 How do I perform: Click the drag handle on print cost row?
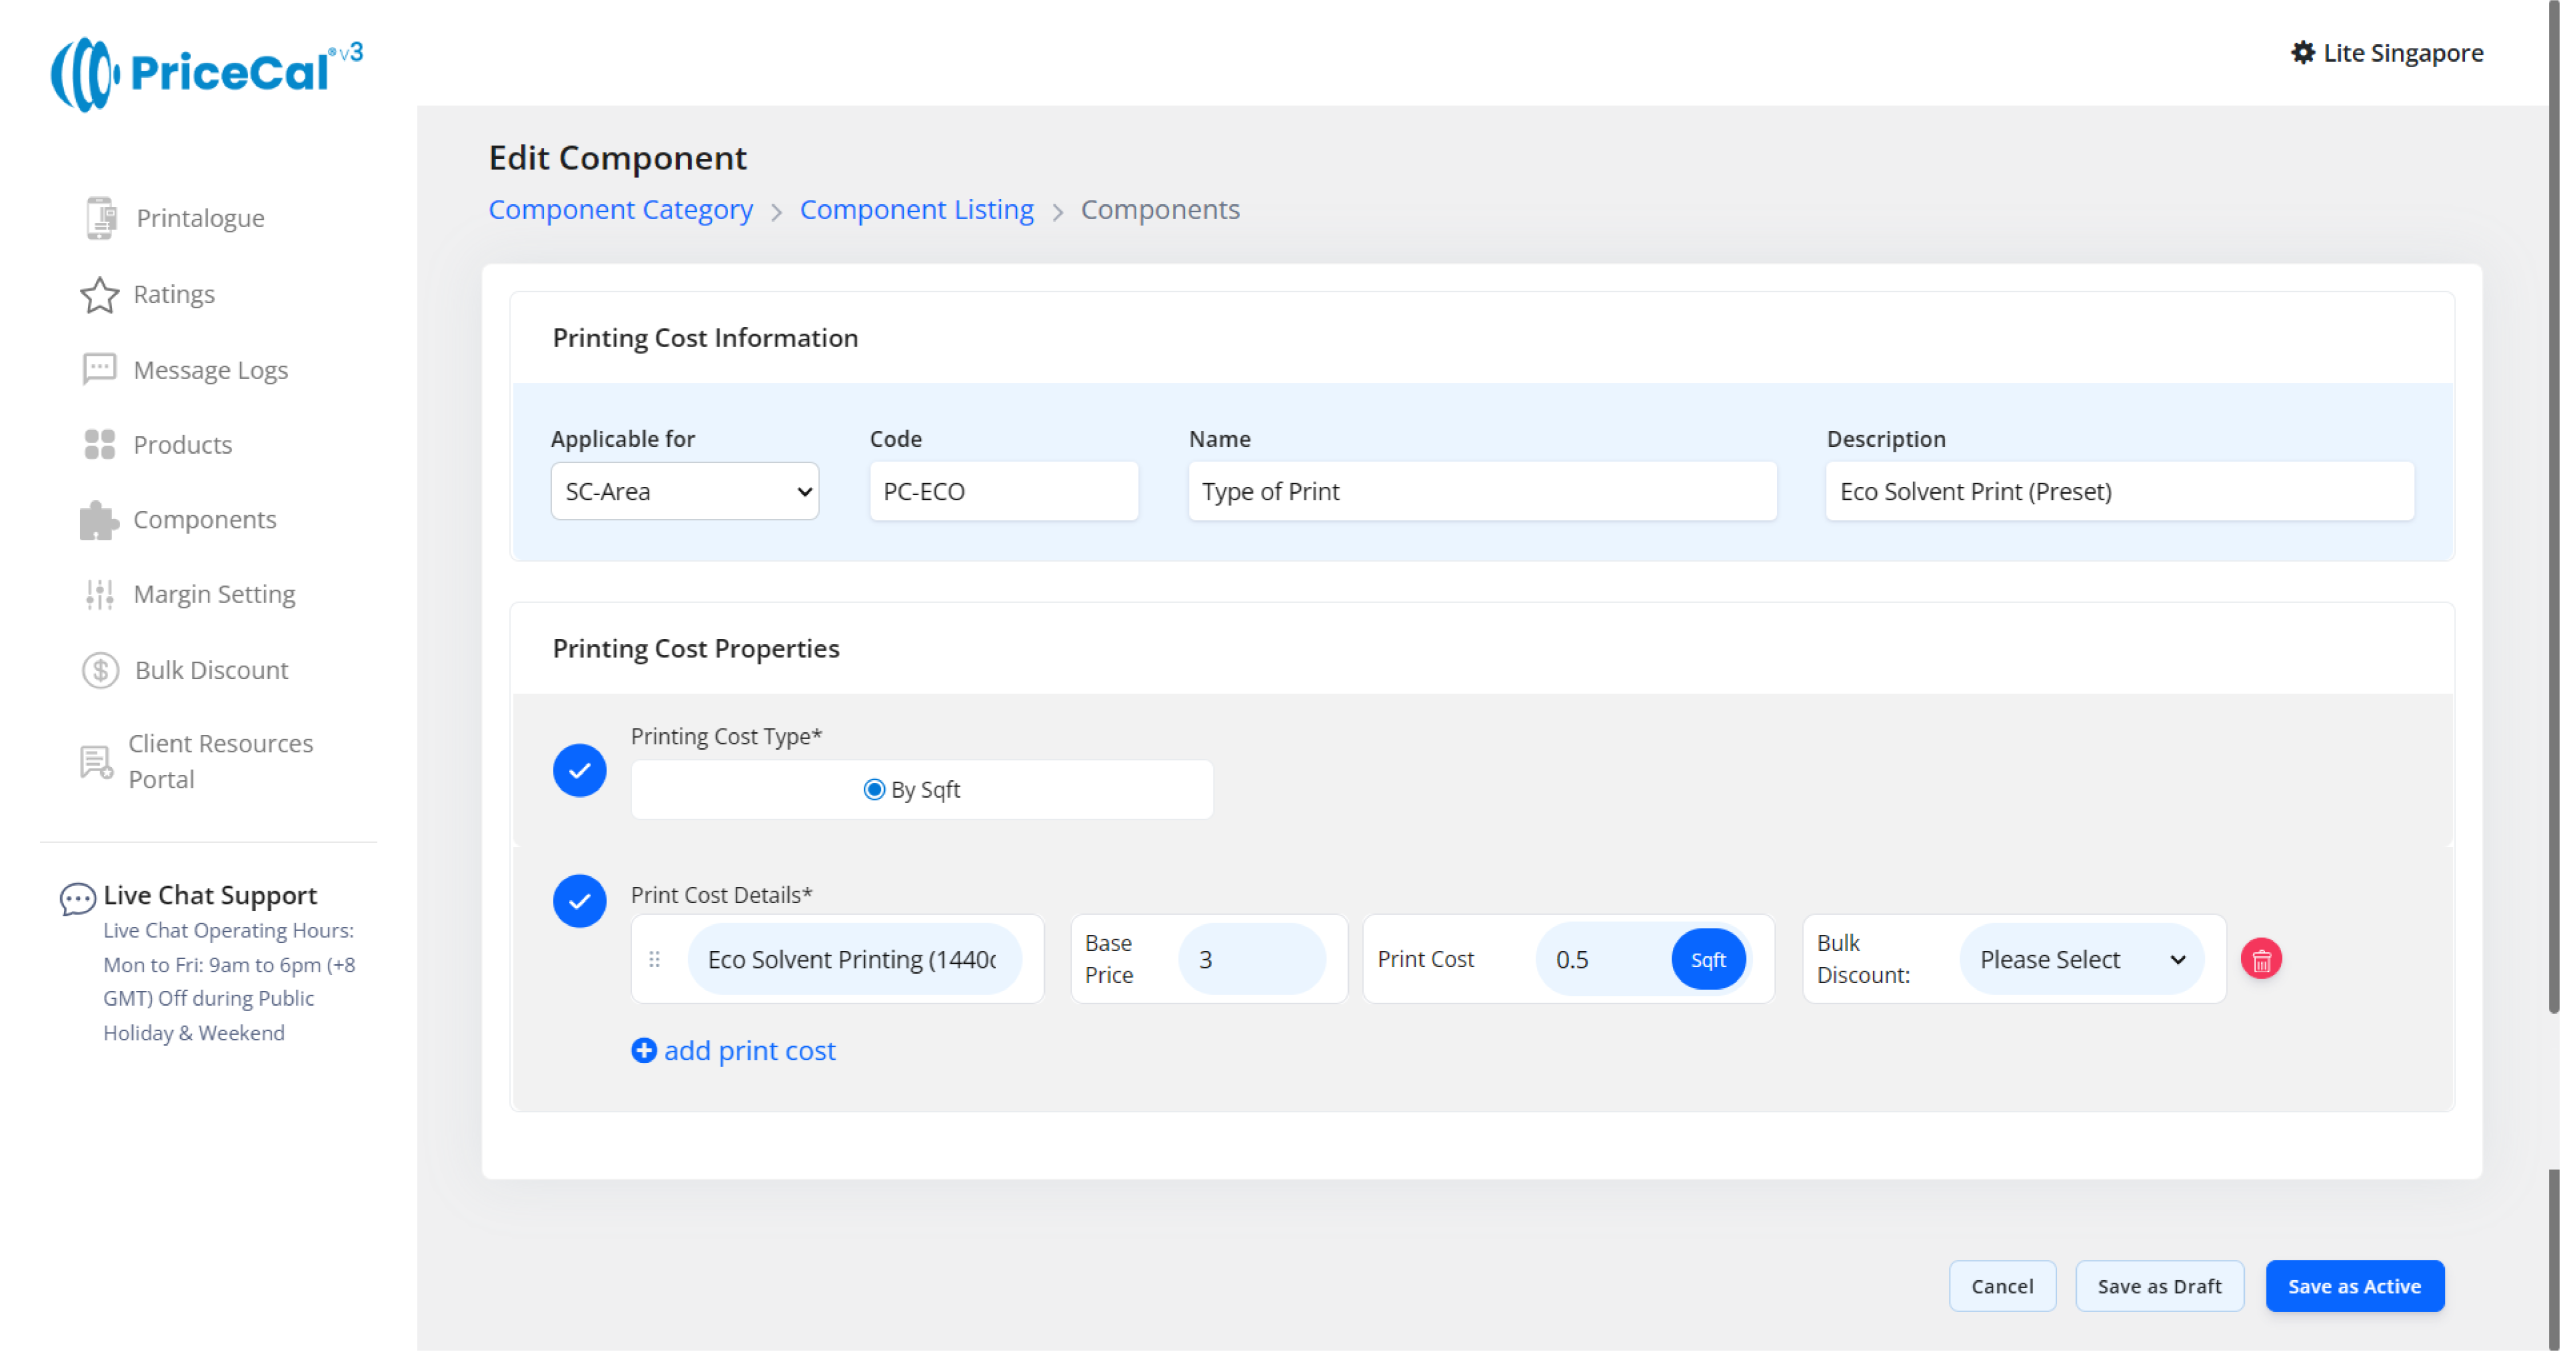click(655, 959)
